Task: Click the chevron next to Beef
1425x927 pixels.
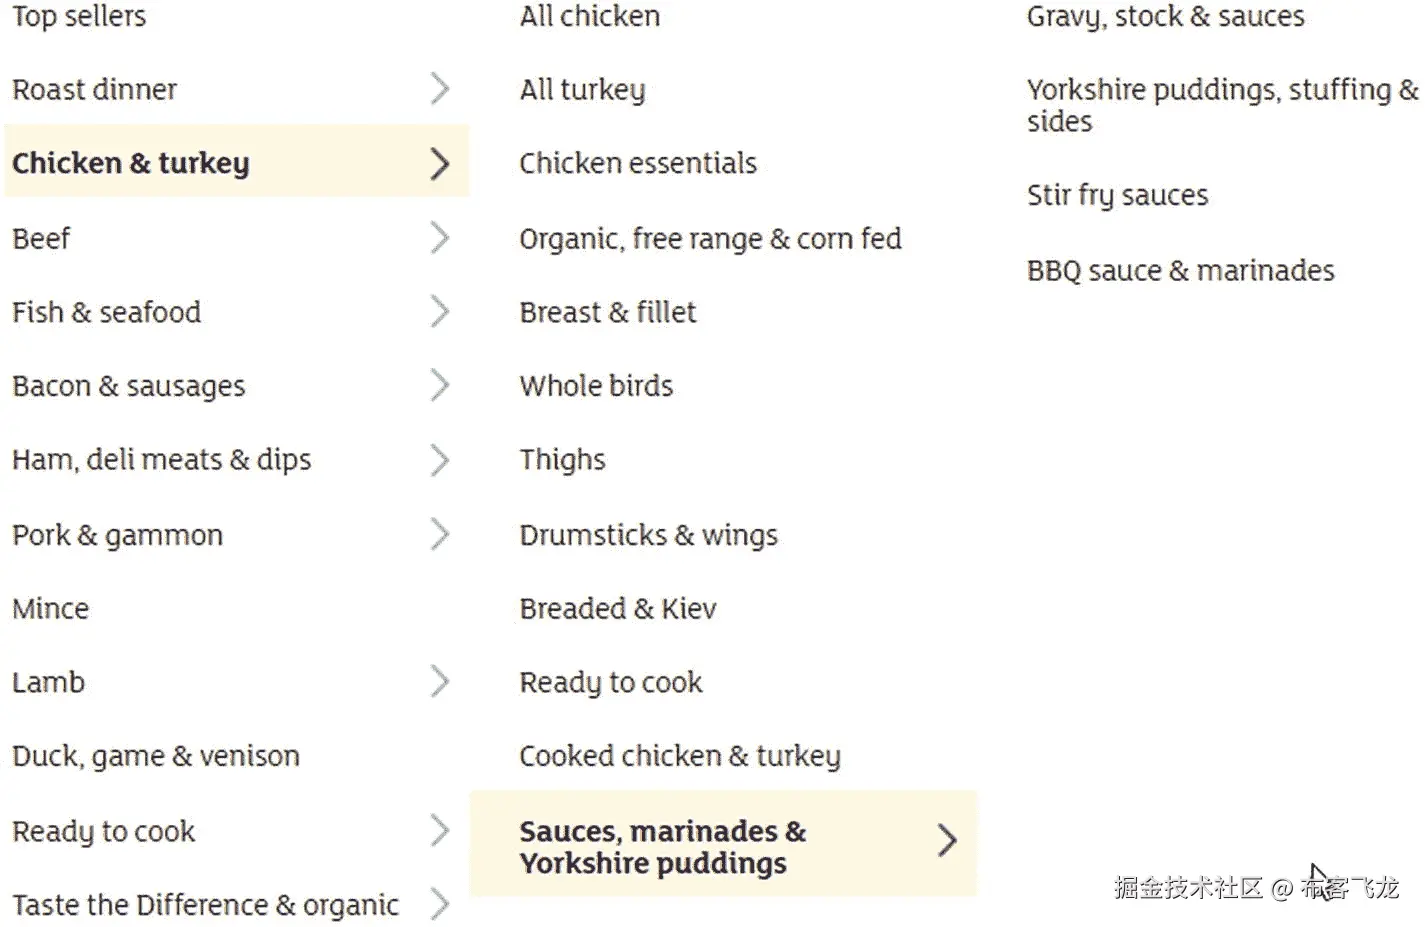Action: [439, 238]
